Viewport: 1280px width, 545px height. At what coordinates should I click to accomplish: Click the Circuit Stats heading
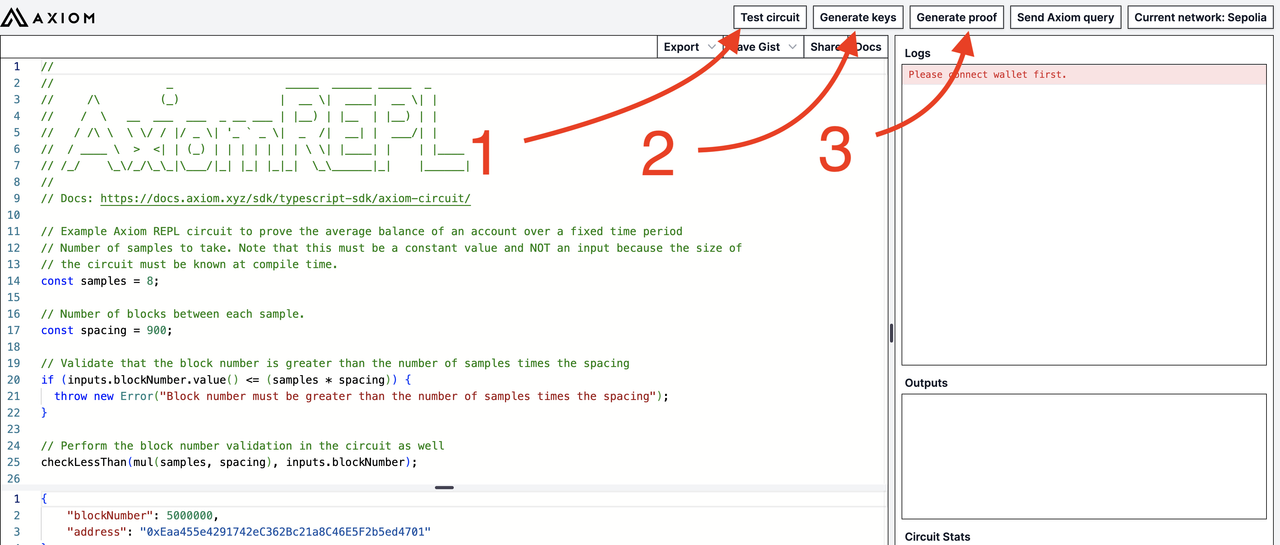coord(937,537)
